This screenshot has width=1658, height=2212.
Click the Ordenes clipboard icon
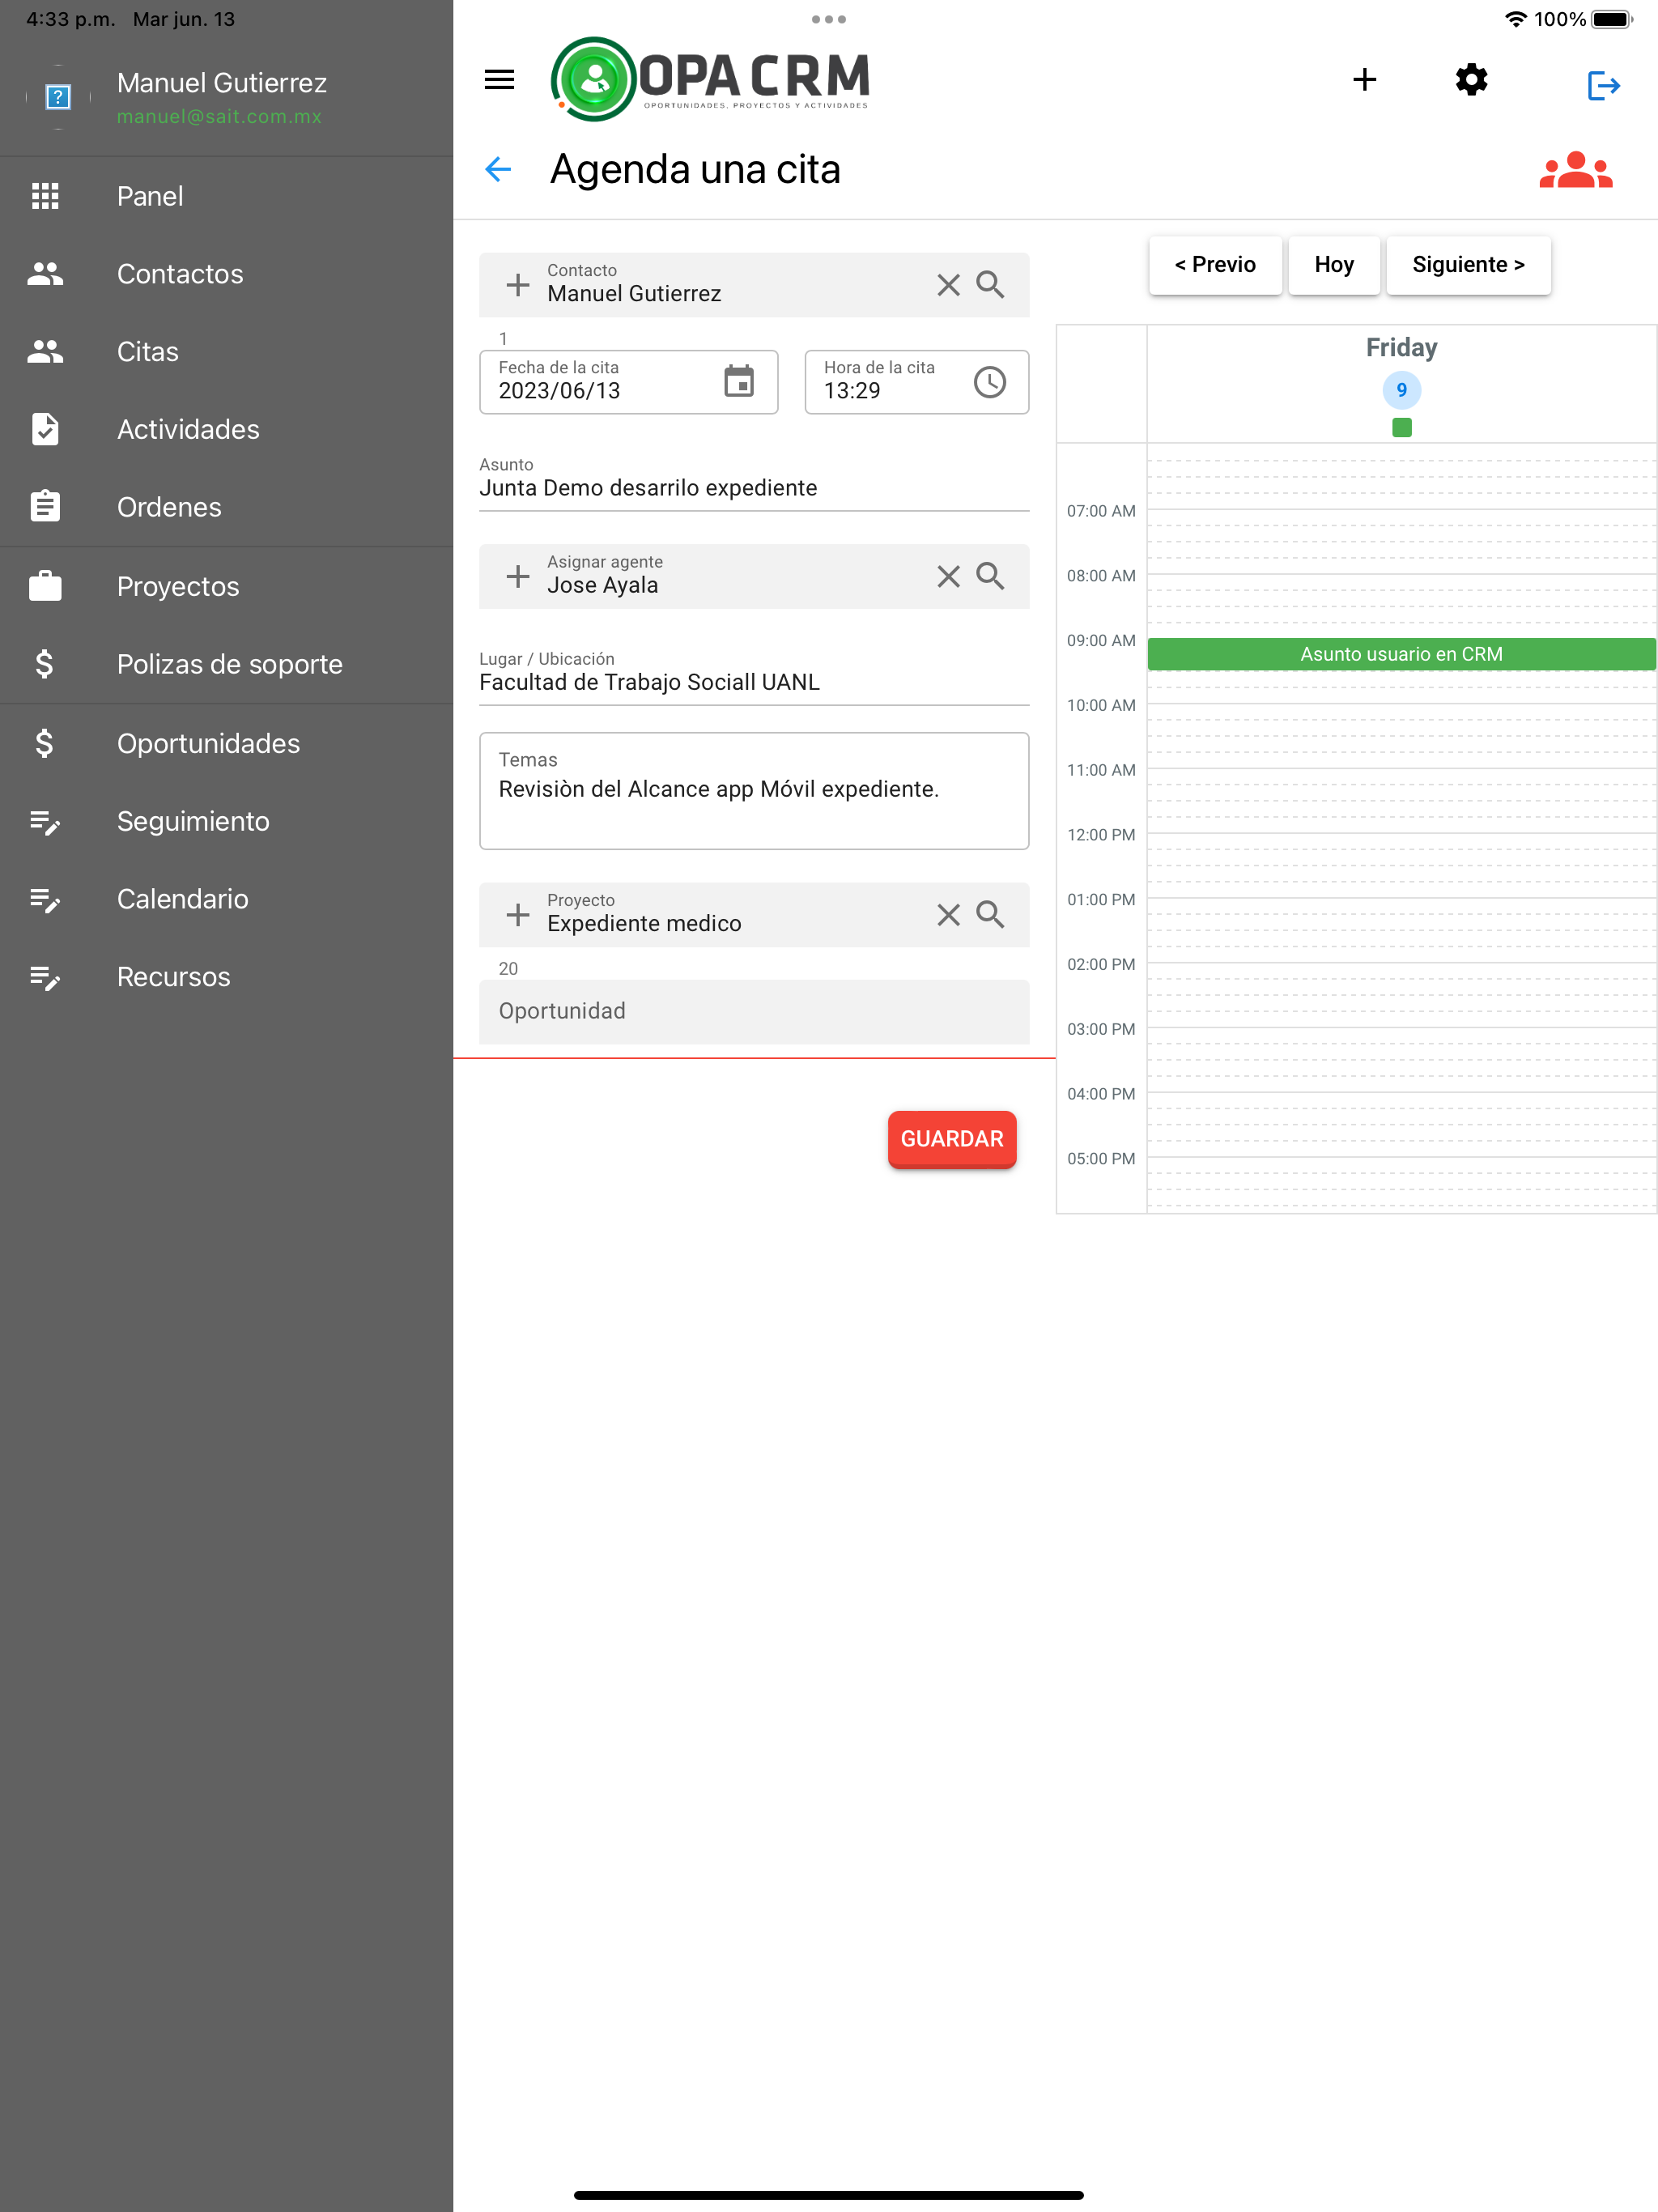[45, 506]
